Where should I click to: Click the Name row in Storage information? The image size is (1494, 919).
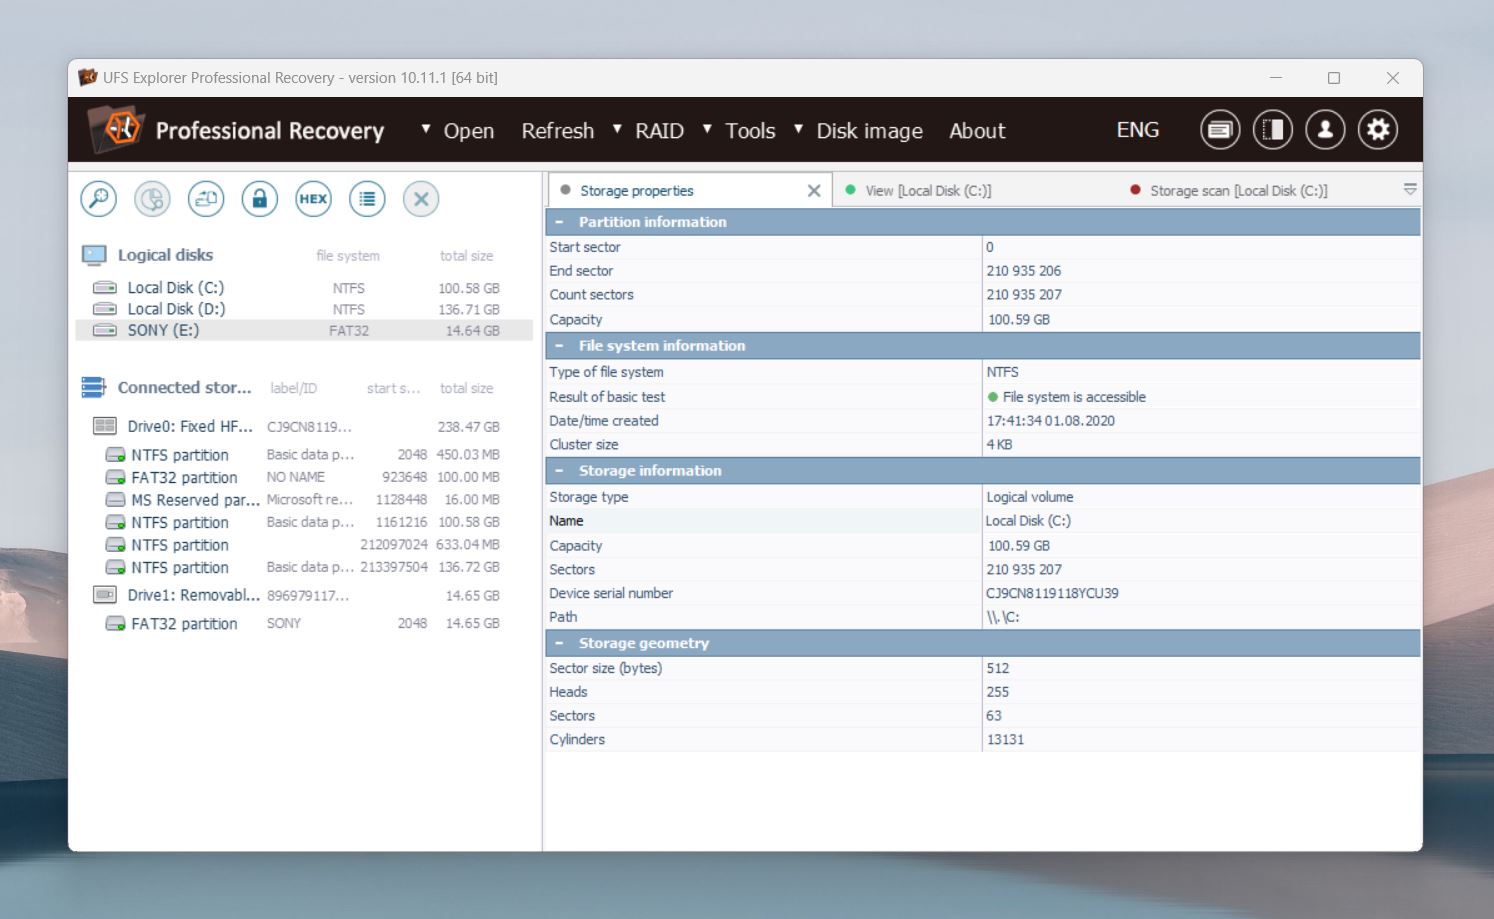983,521
